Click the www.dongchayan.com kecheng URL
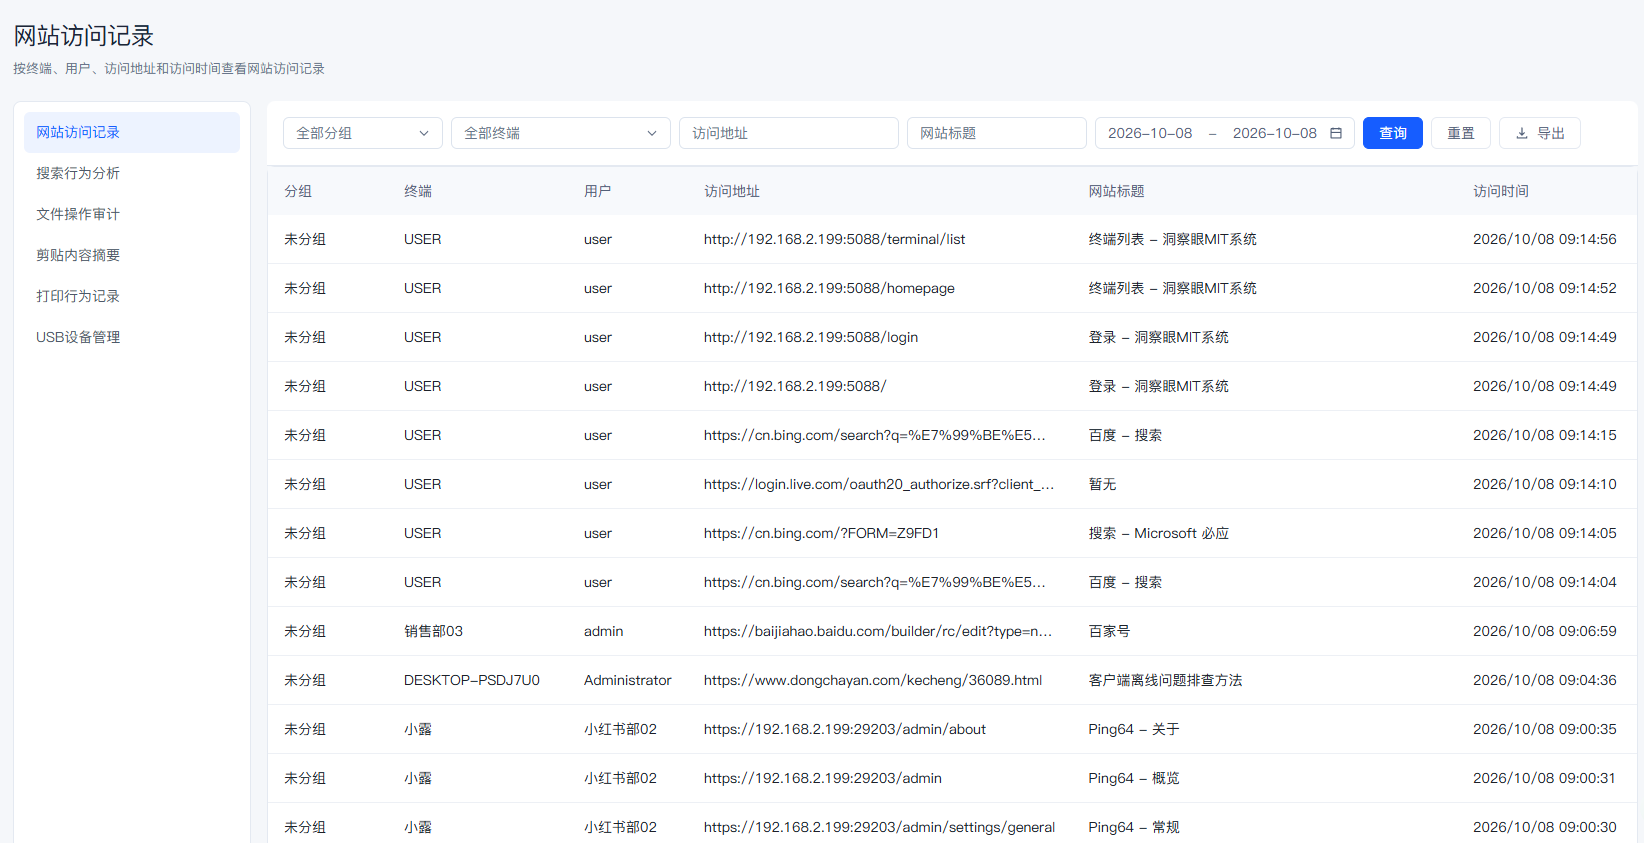1644x843 pixels. click(873, 680)
